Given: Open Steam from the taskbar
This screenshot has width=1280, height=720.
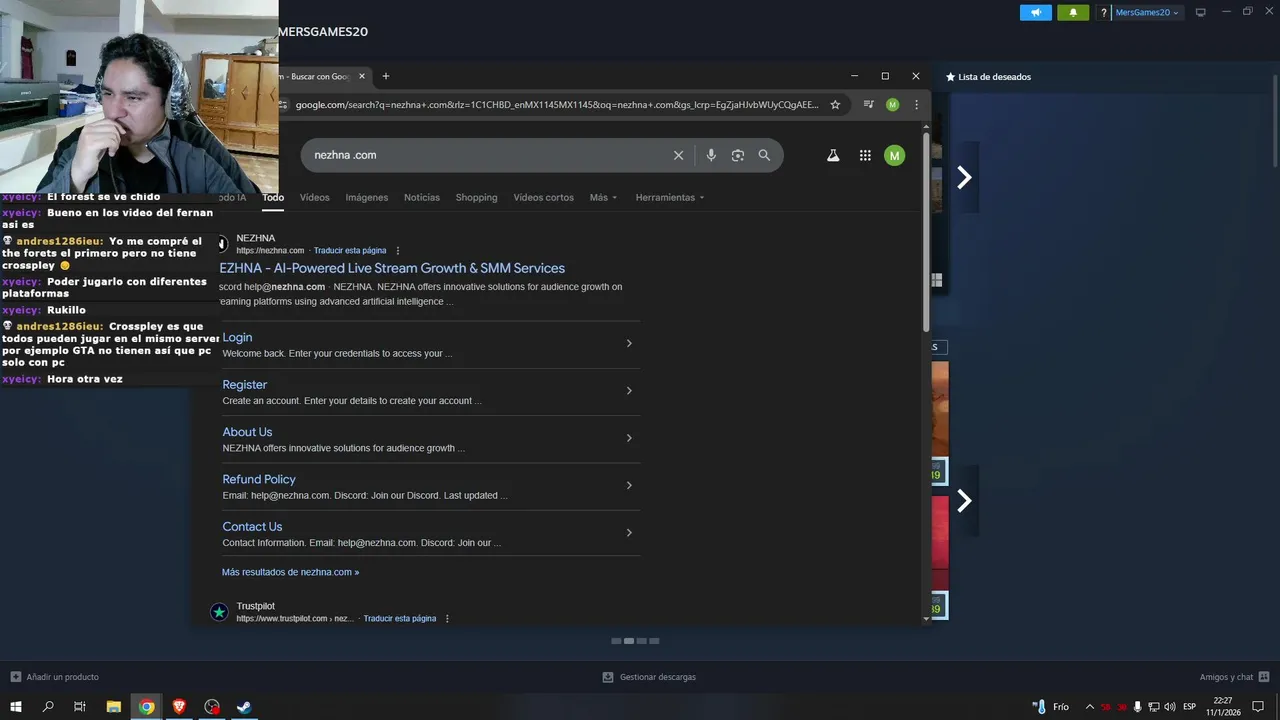Looking at the screenshot, I should (243, 706).
